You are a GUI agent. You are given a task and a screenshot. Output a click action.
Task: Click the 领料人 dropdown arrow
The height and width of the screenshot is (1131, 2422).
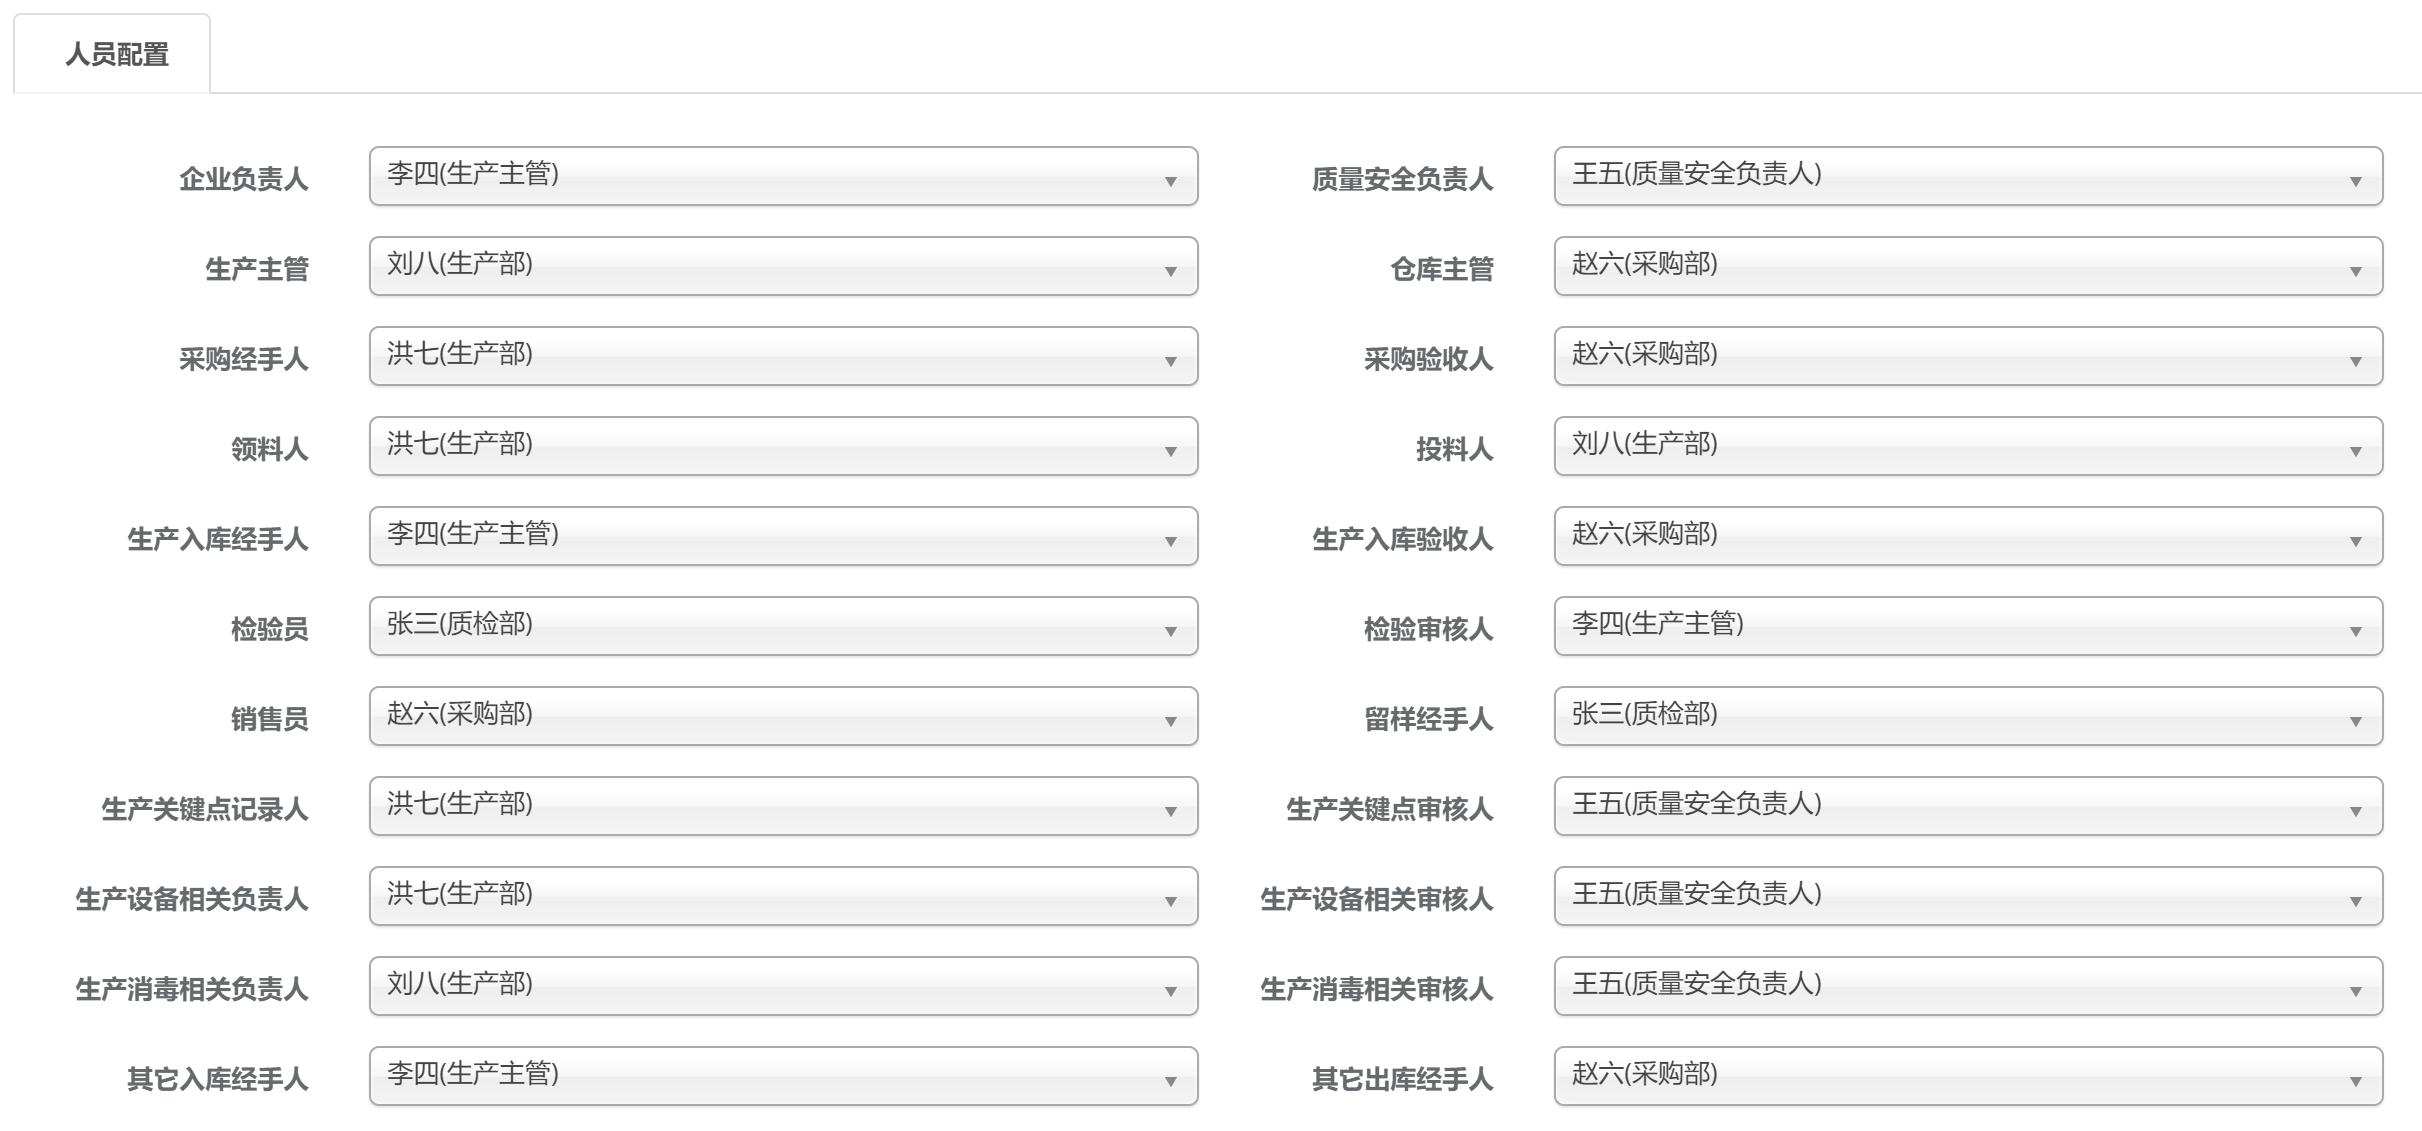(x=1170, y=450)
